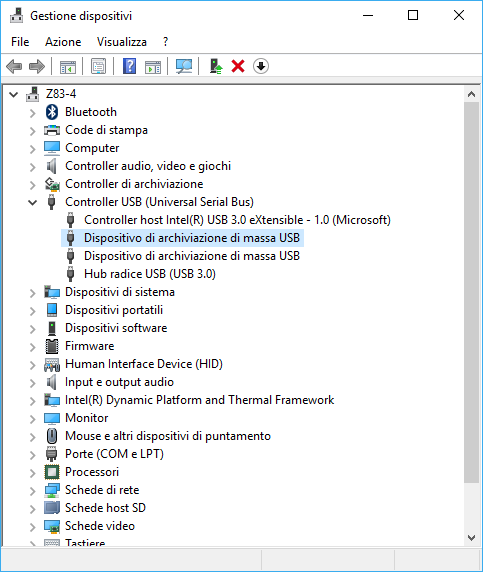Expand Intel(R) Dynamic Platform and Thermal Framework
Viewport: 483px width, 572px height.
(32, 401)
